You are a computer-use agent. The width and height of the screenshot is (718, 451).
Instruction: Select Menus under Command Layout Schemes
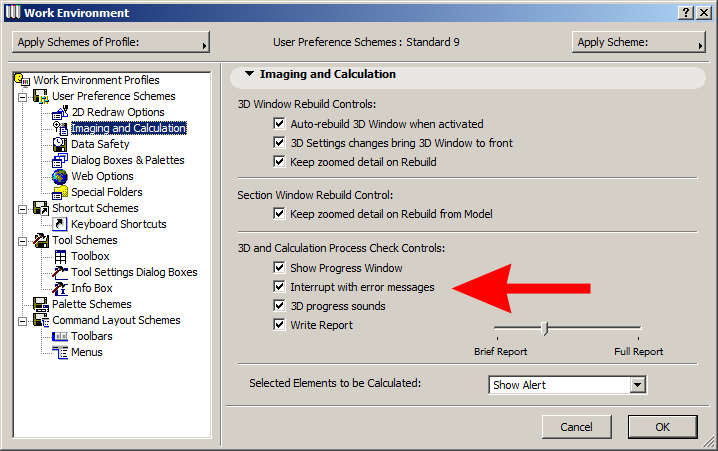click(x=86, y=352)
